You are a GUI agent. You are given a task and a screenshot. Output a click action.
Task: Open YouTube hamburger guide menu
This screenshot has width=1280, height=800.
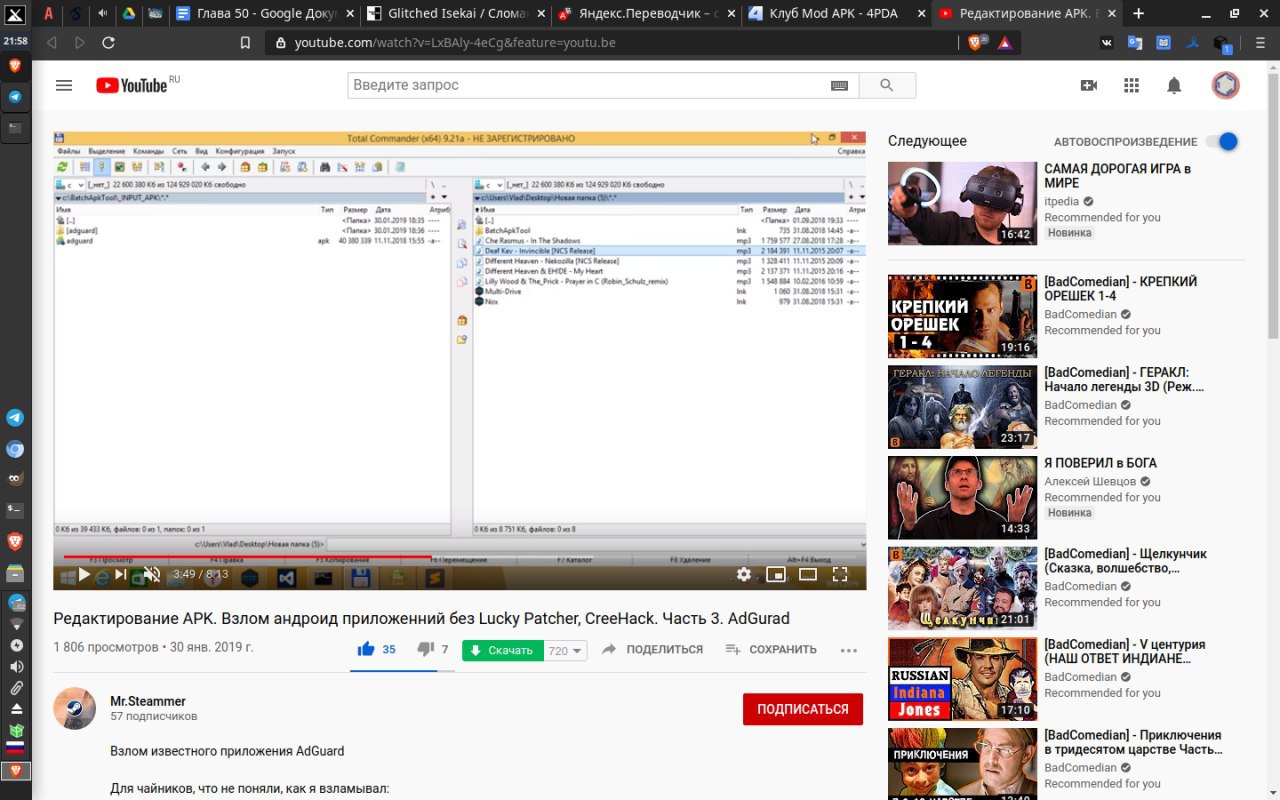(x=64, y=85)
